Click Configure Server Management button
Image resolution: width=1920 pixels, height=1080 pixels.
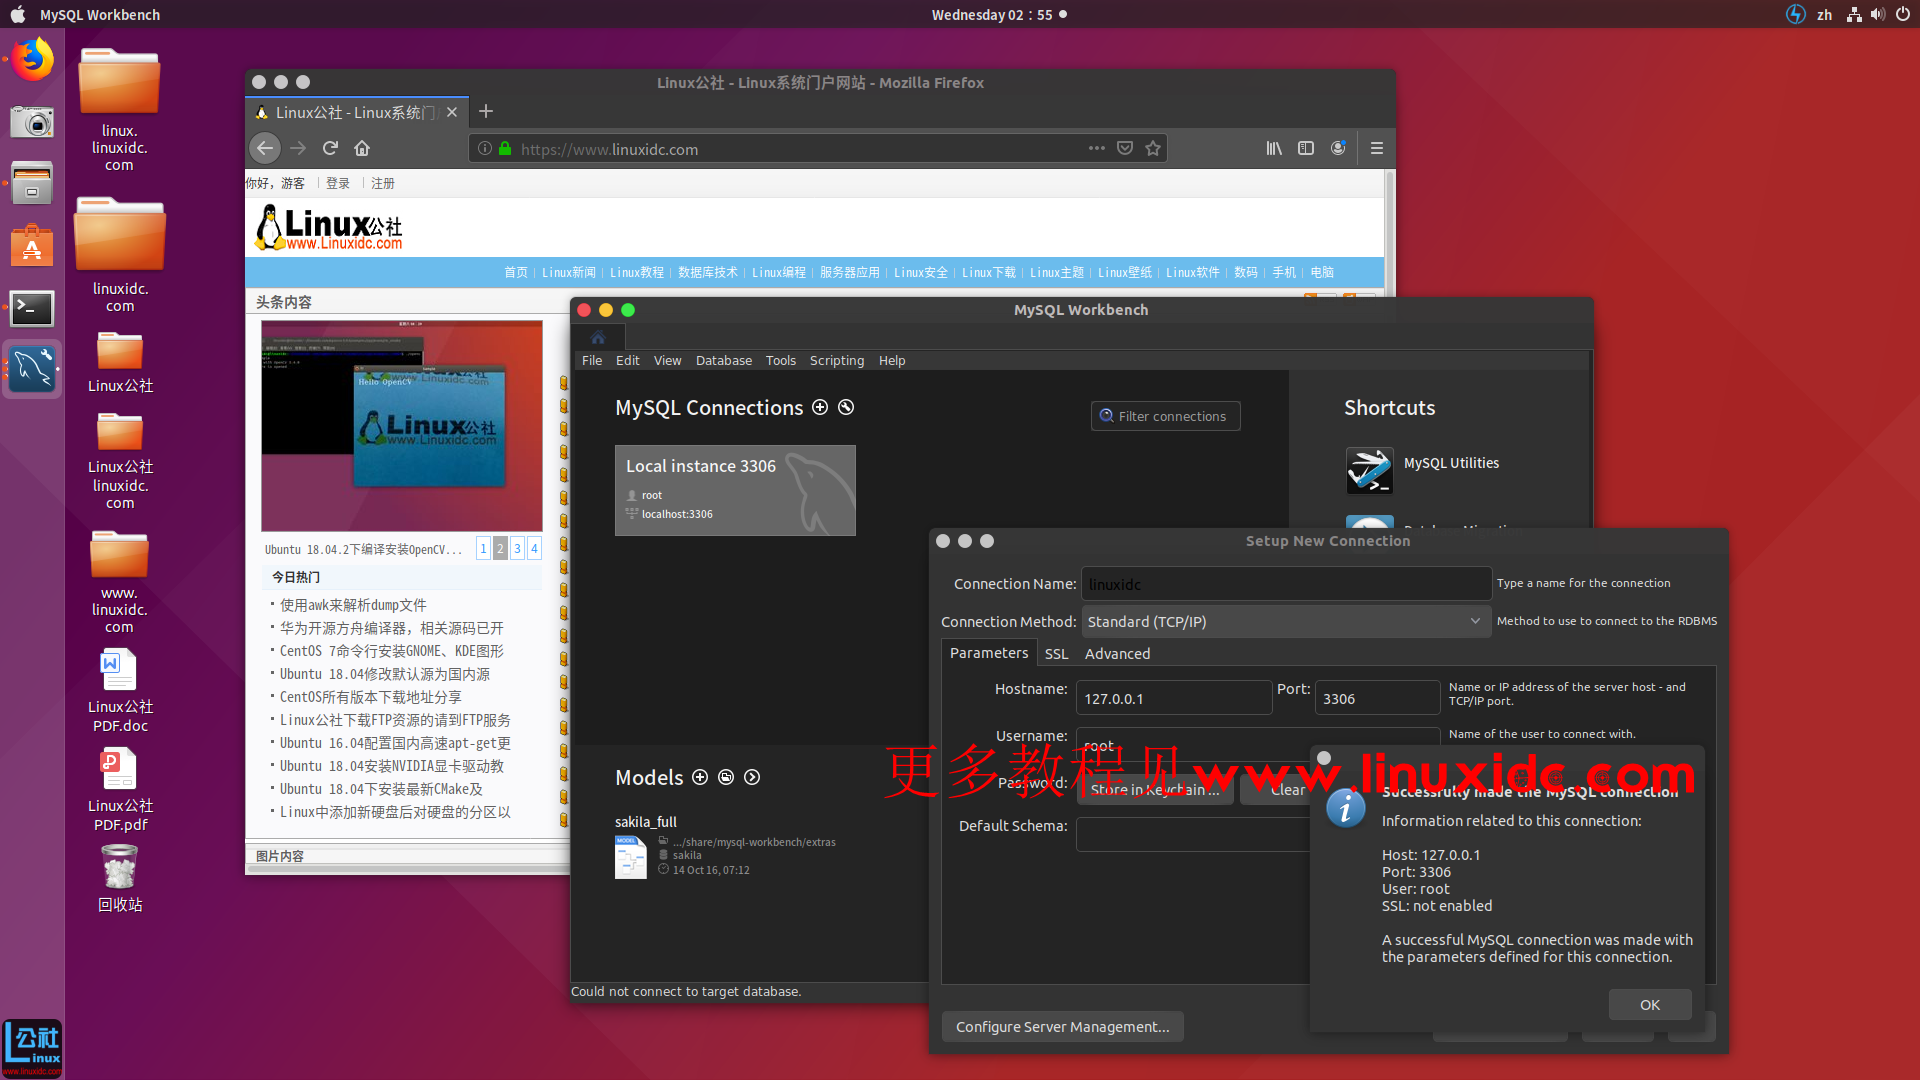(x=1062, y=1027)
